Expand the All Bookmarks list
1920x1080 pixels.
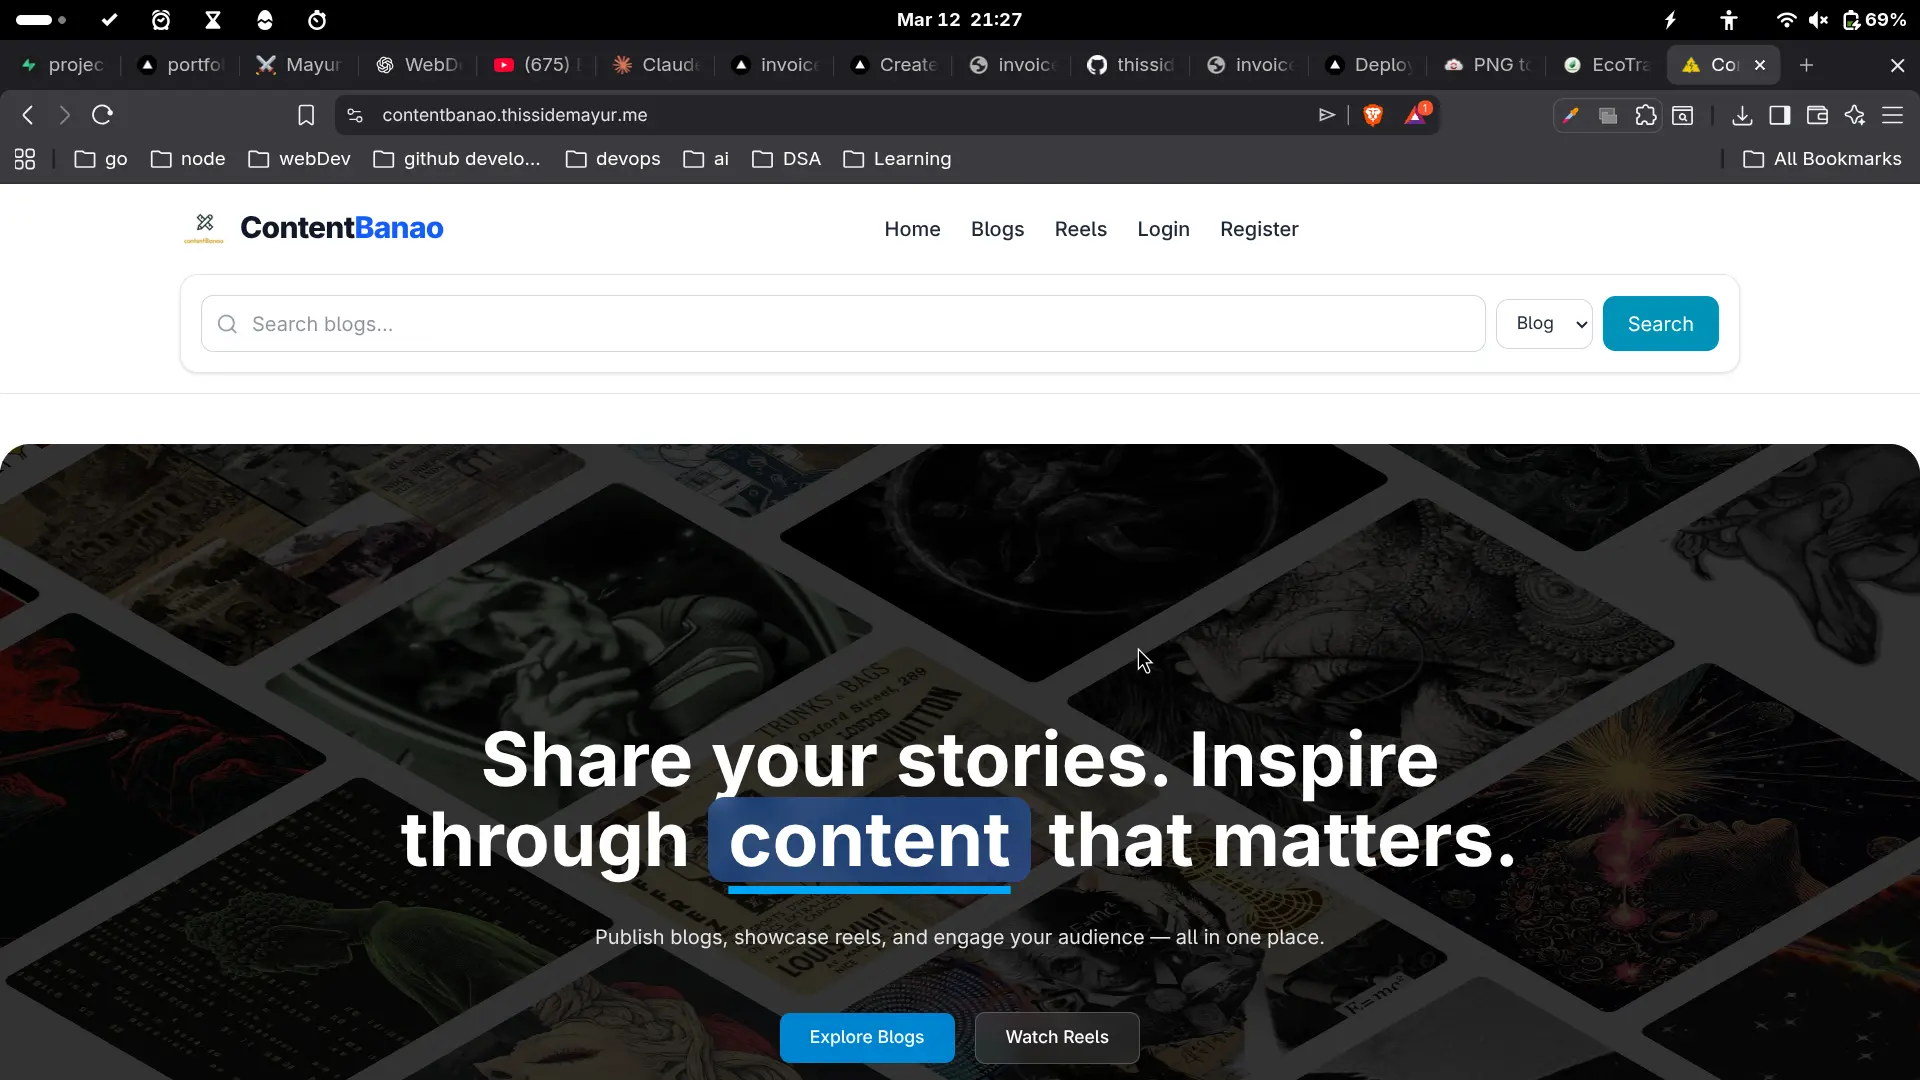tap(1821, 158)
